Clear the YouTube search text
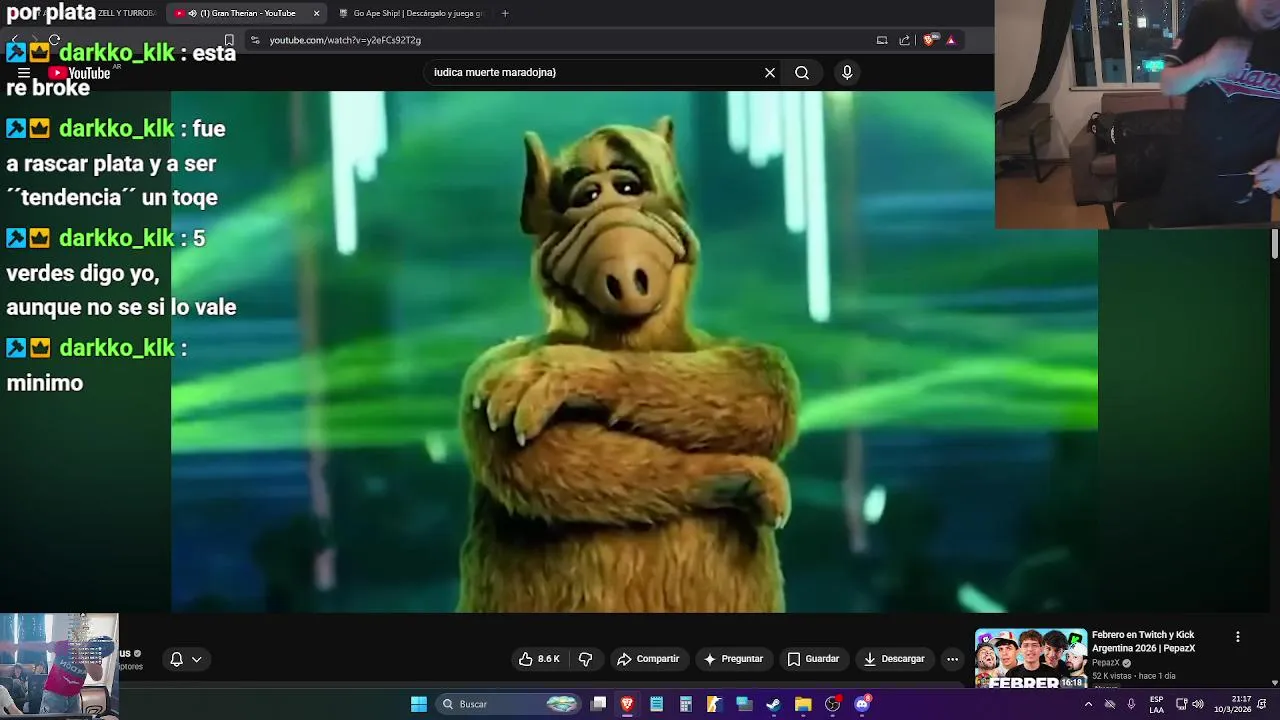 (770, 73)
